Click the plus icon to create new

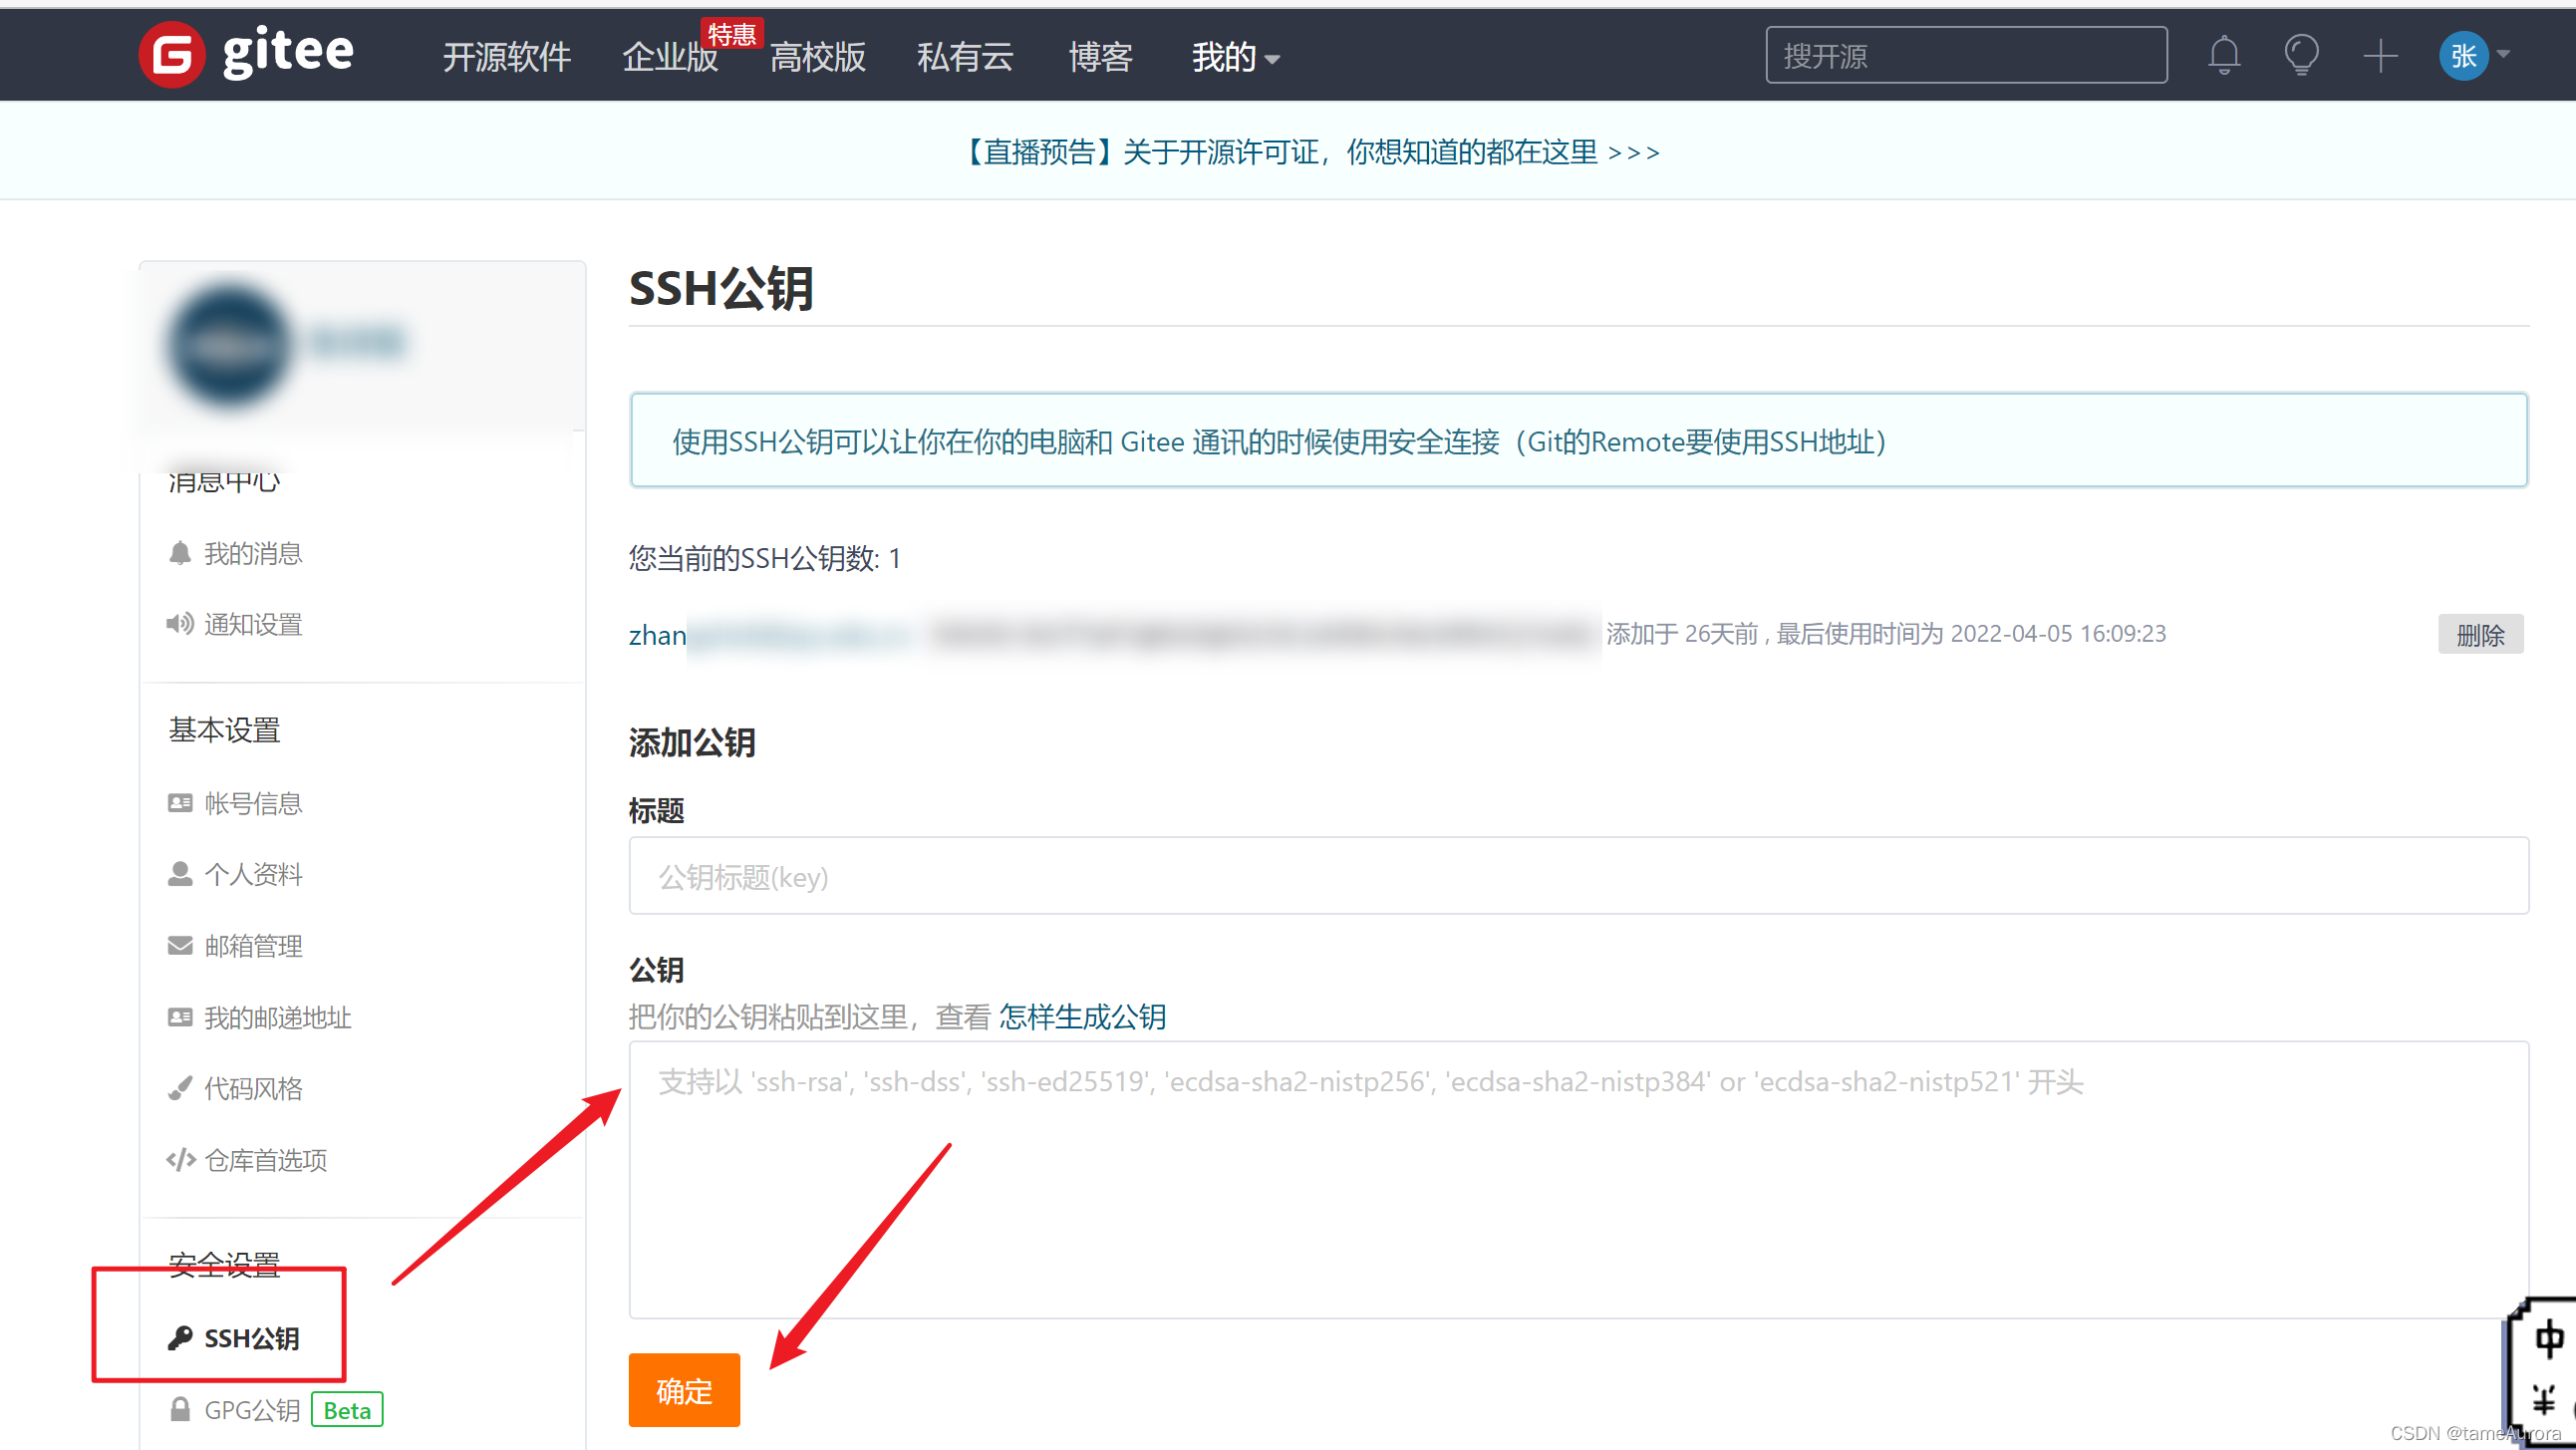[x=2381, y=55]
